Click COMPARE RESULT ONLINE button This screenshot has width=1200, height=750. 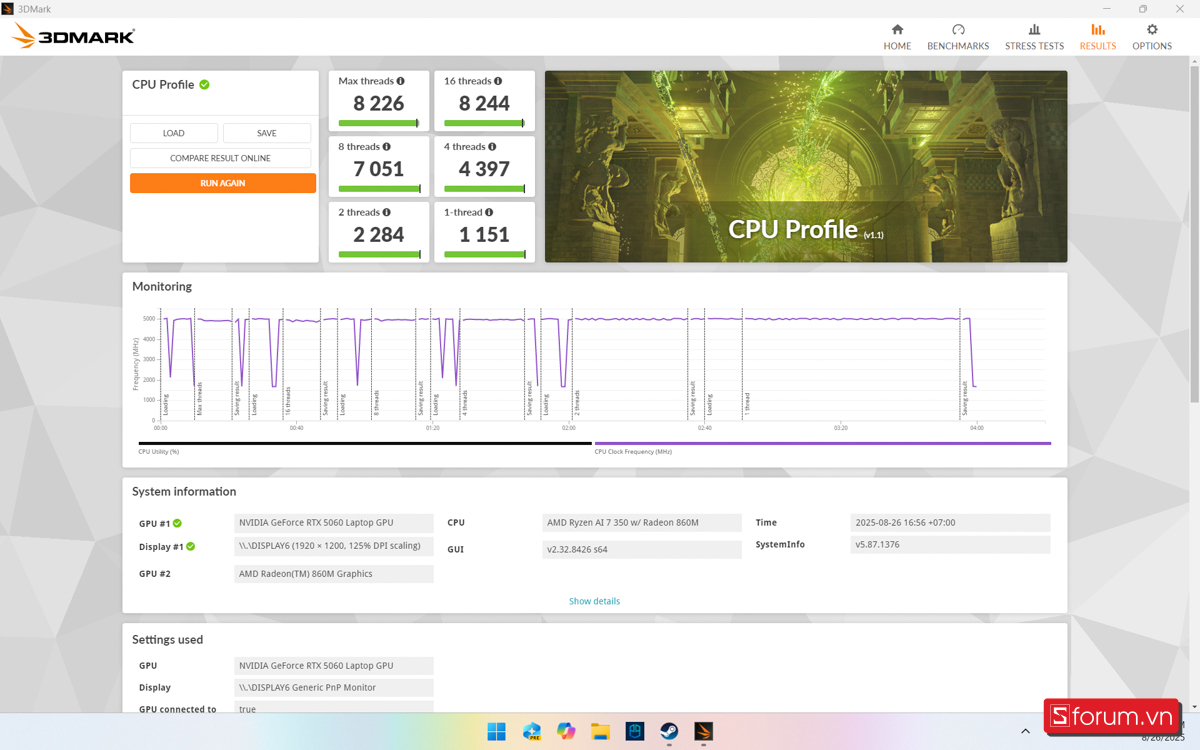(220, 158)
